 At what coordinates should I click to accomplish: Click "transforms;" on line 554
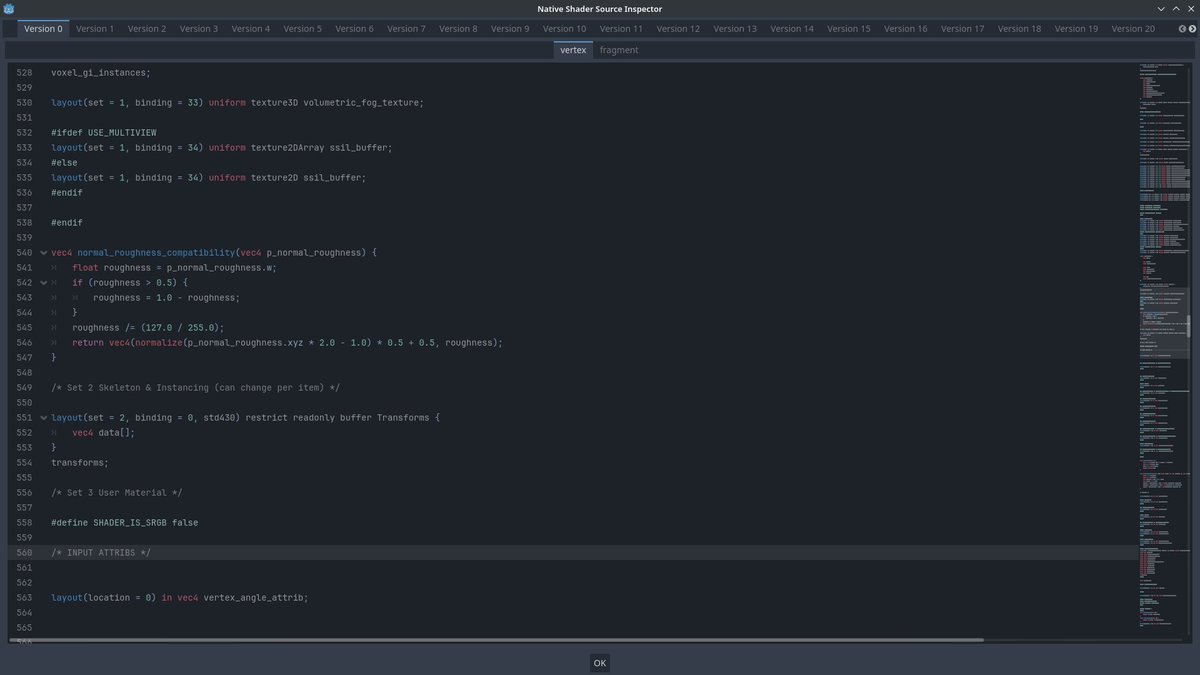[x=80, y=463]
